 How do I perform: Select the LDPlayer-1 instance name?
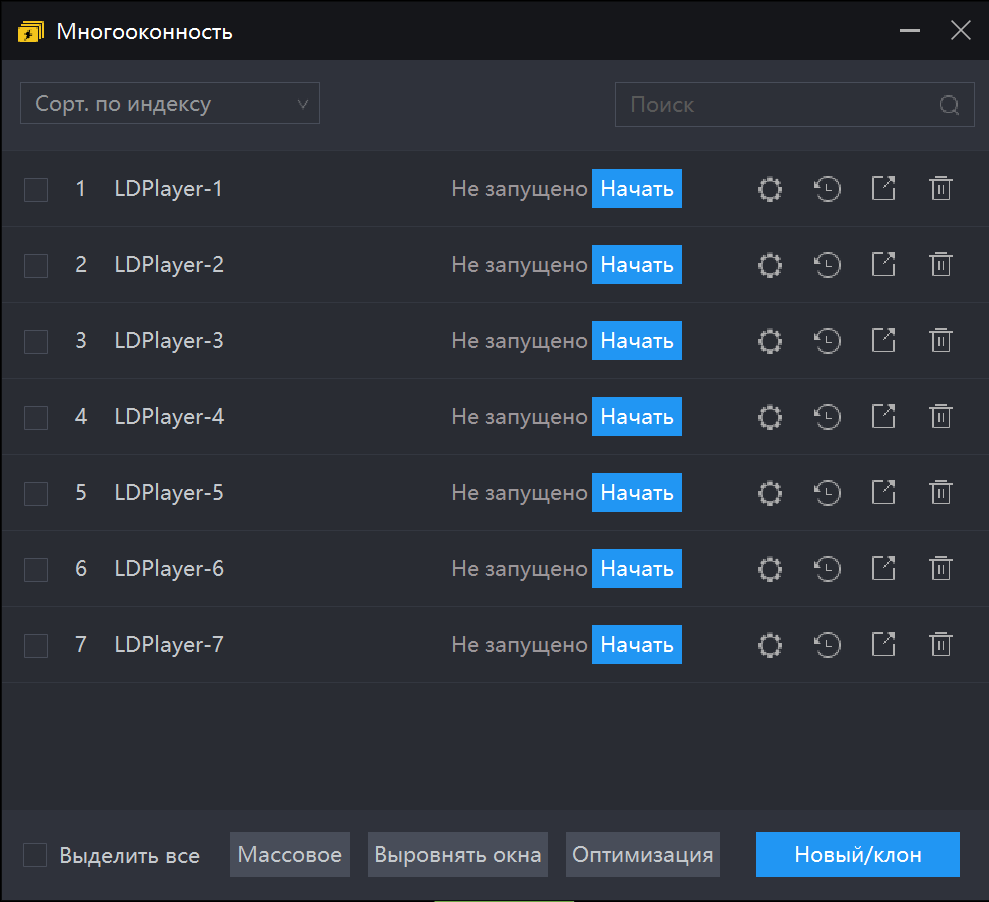point(168,189)
